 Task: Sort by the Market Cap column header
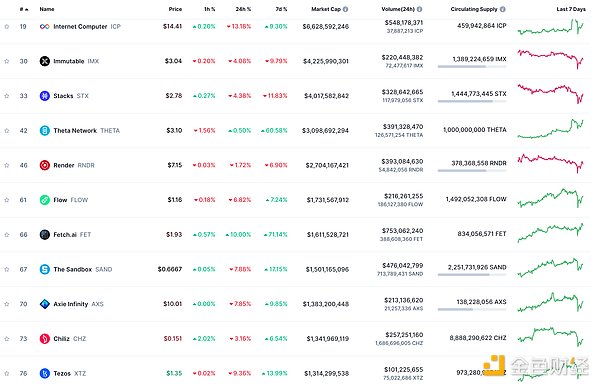[x=326, y=9]
